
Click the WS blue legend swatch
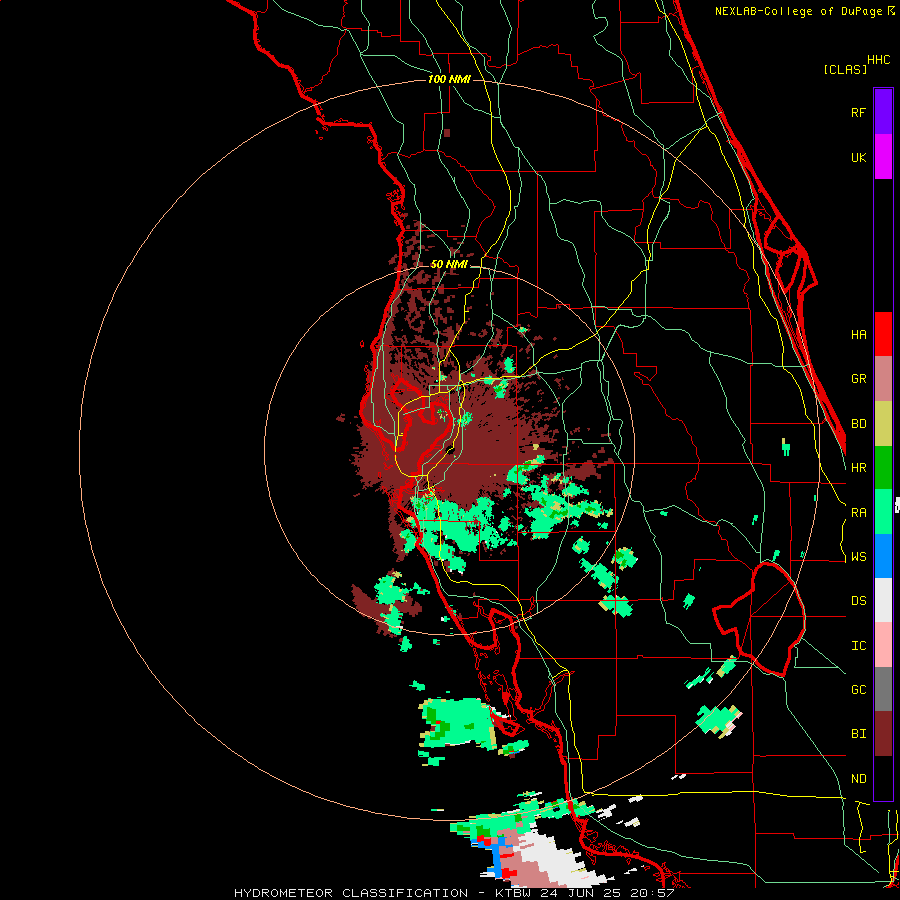(x=883, y=556)
